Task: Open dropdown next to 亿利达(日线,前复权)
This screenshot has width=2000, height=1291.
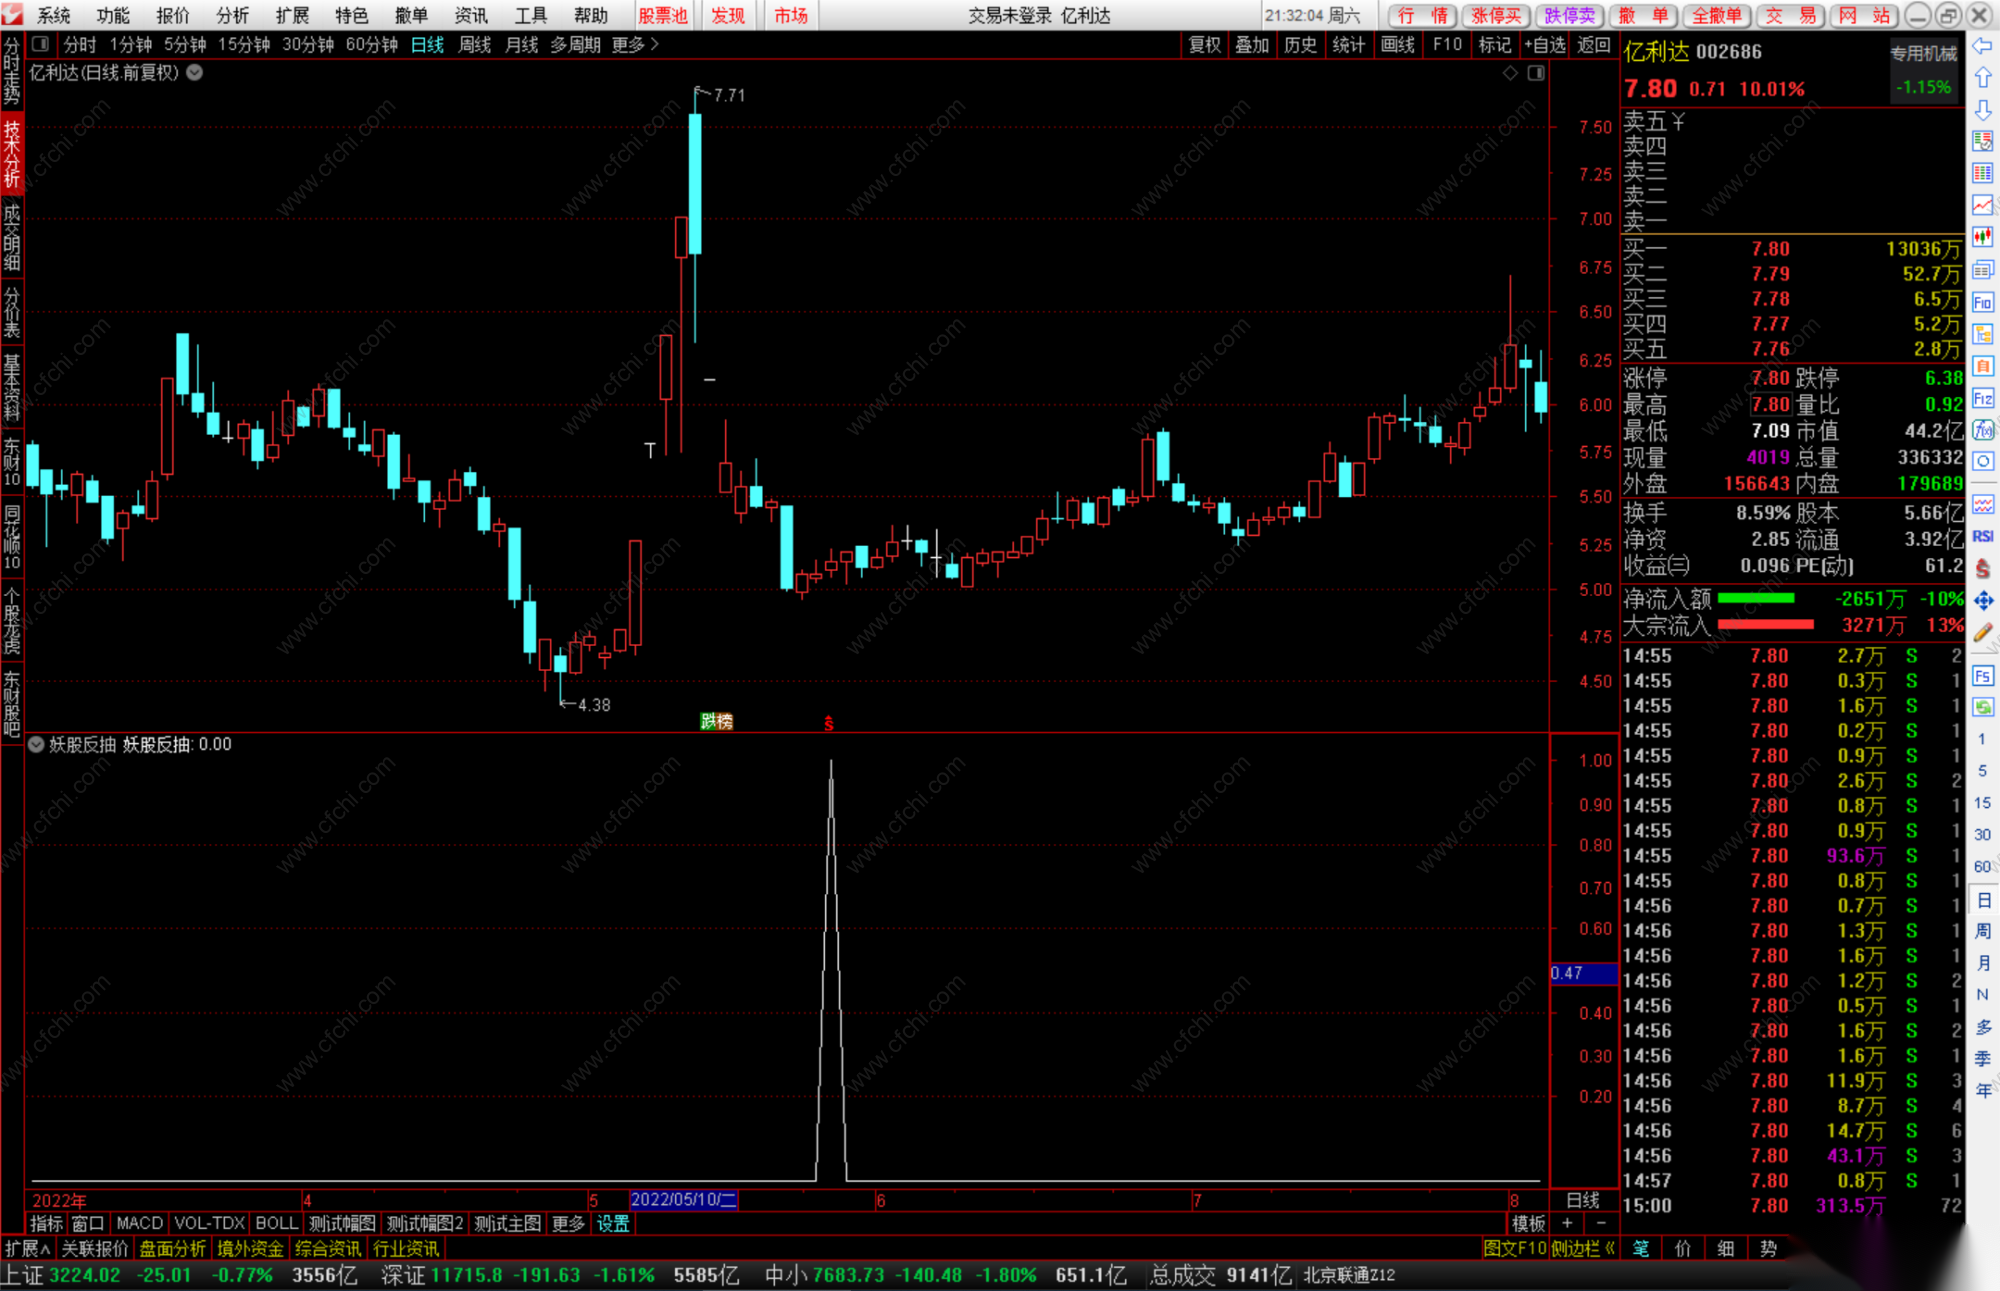Action: (195, 73)
